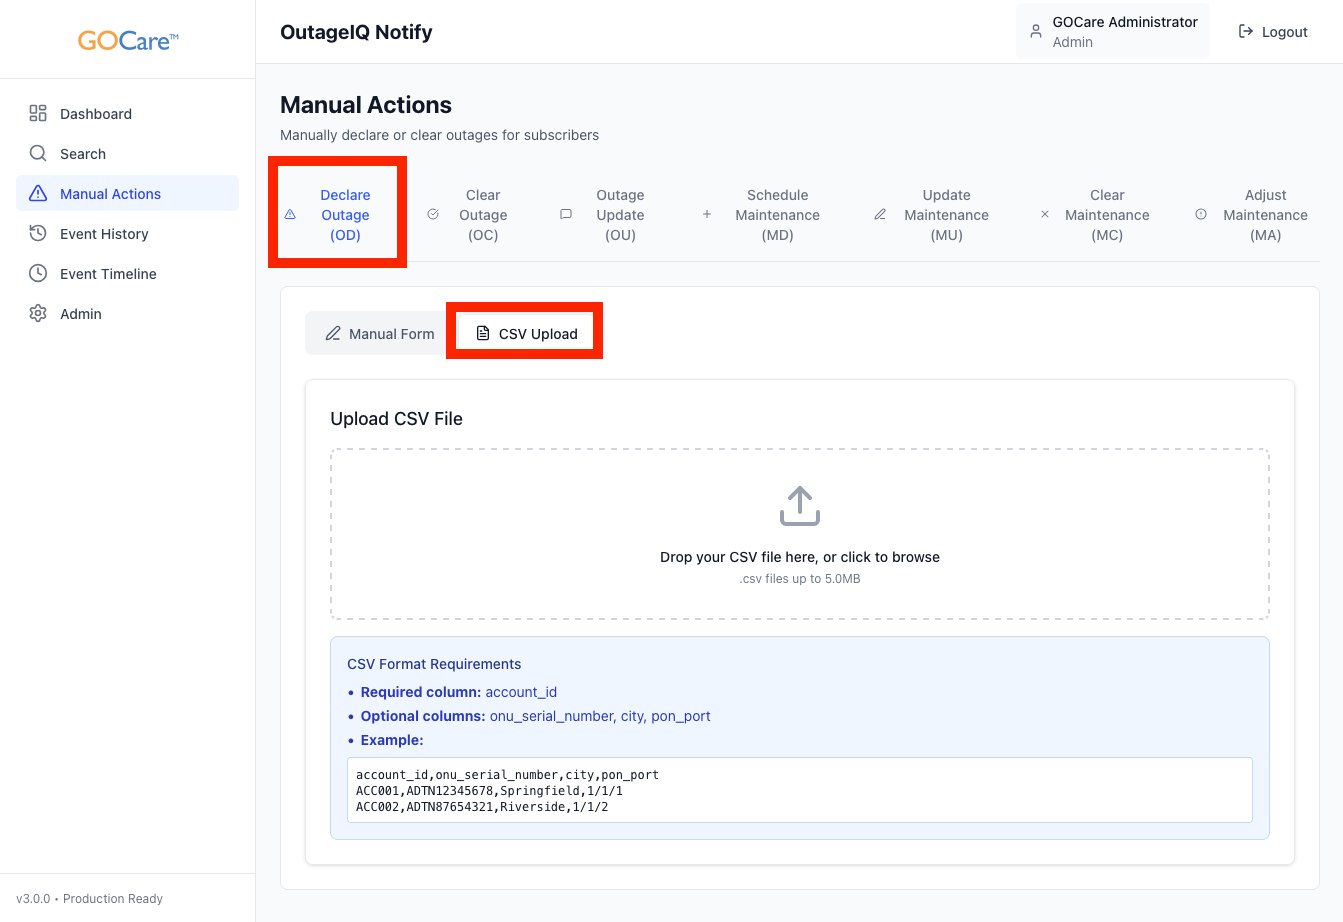This screenshot has height=922, width=1343.
Task: Open the Outage Update (OU) tab
Action: pyautogui.click(x=619, y=215)
